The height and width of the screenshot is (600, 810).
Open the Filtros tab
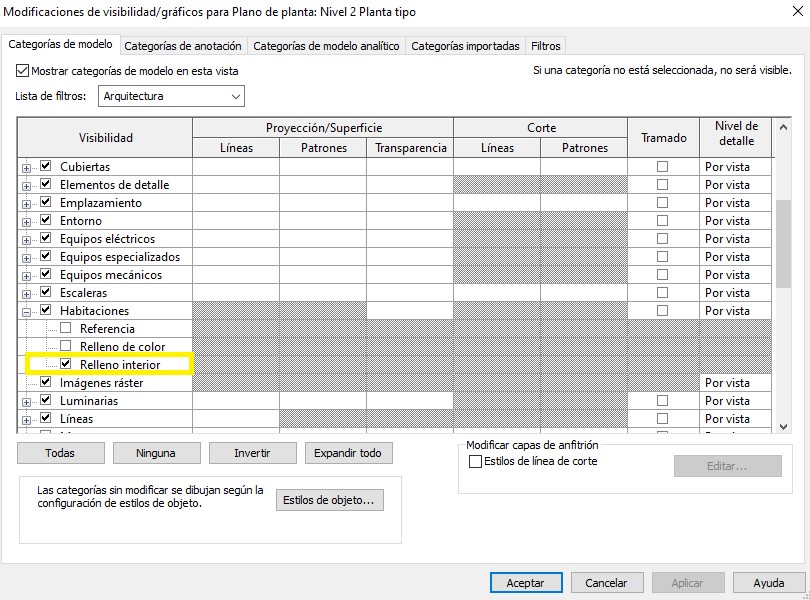pos(546,46)
